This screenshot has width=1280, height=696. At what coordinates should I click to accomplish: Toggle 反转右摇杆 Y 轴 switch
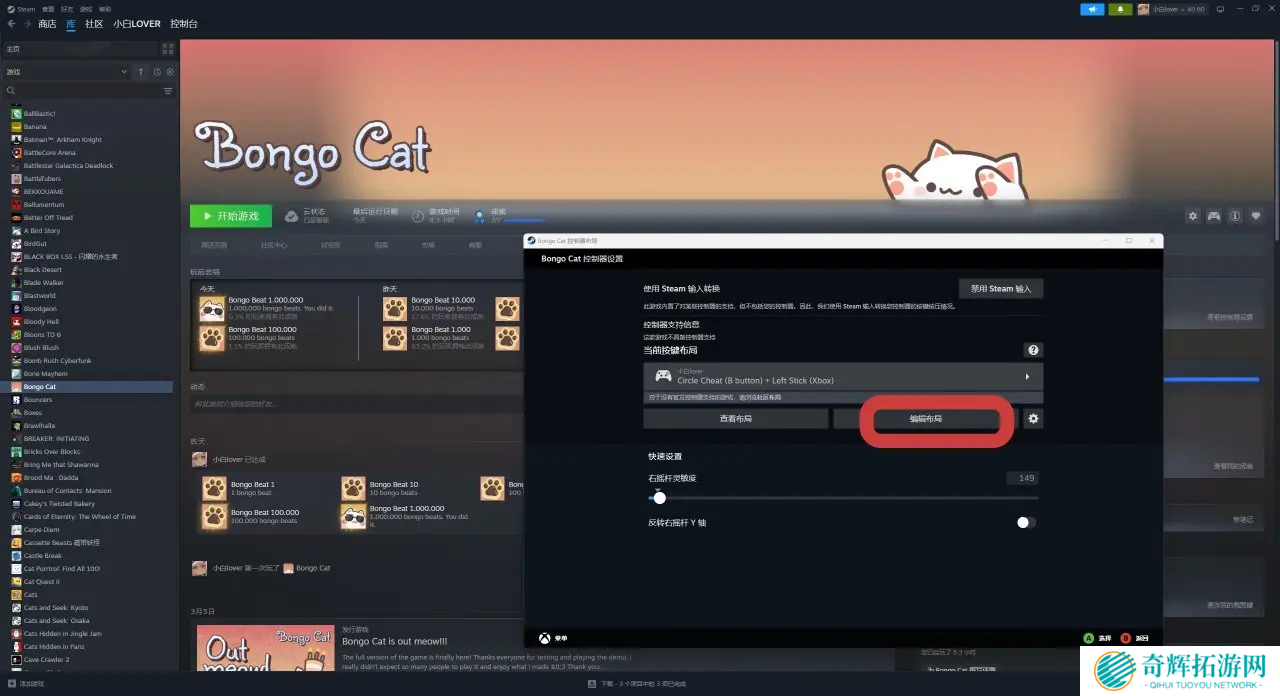point(1026,522)
